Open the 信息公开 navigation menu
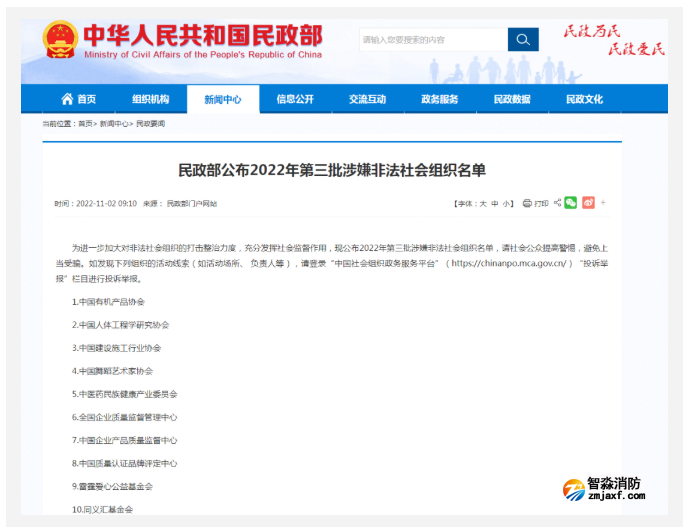688x531 pixels. [295, 99]
